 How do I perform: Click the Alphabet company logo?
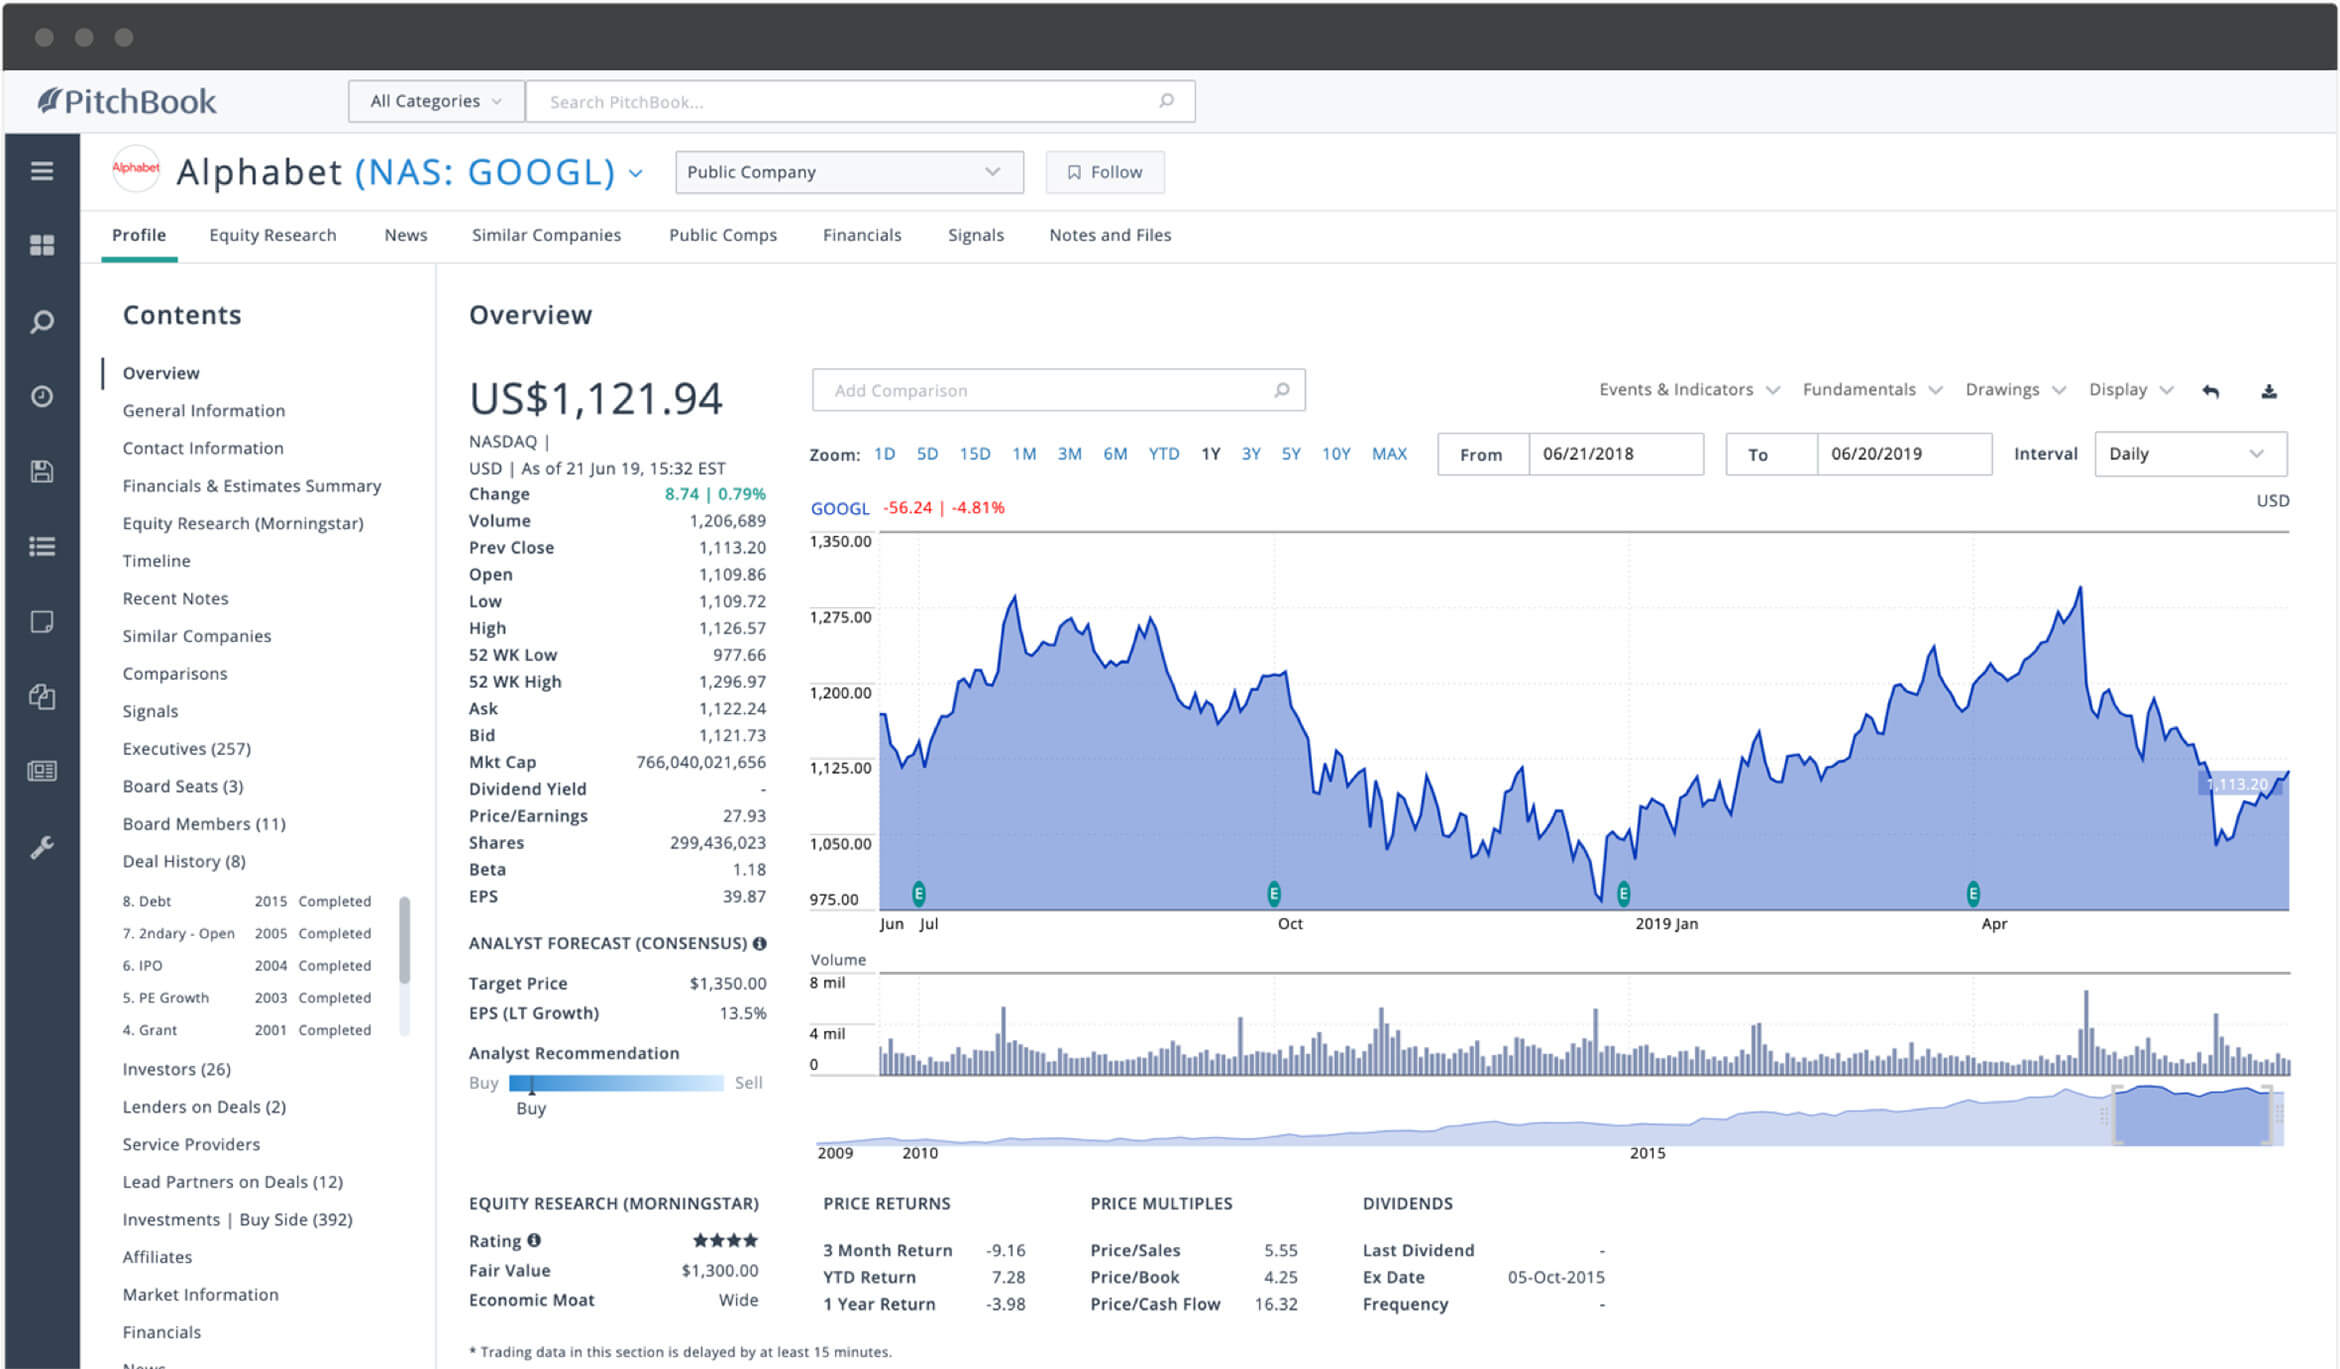(x=136, y=168)
